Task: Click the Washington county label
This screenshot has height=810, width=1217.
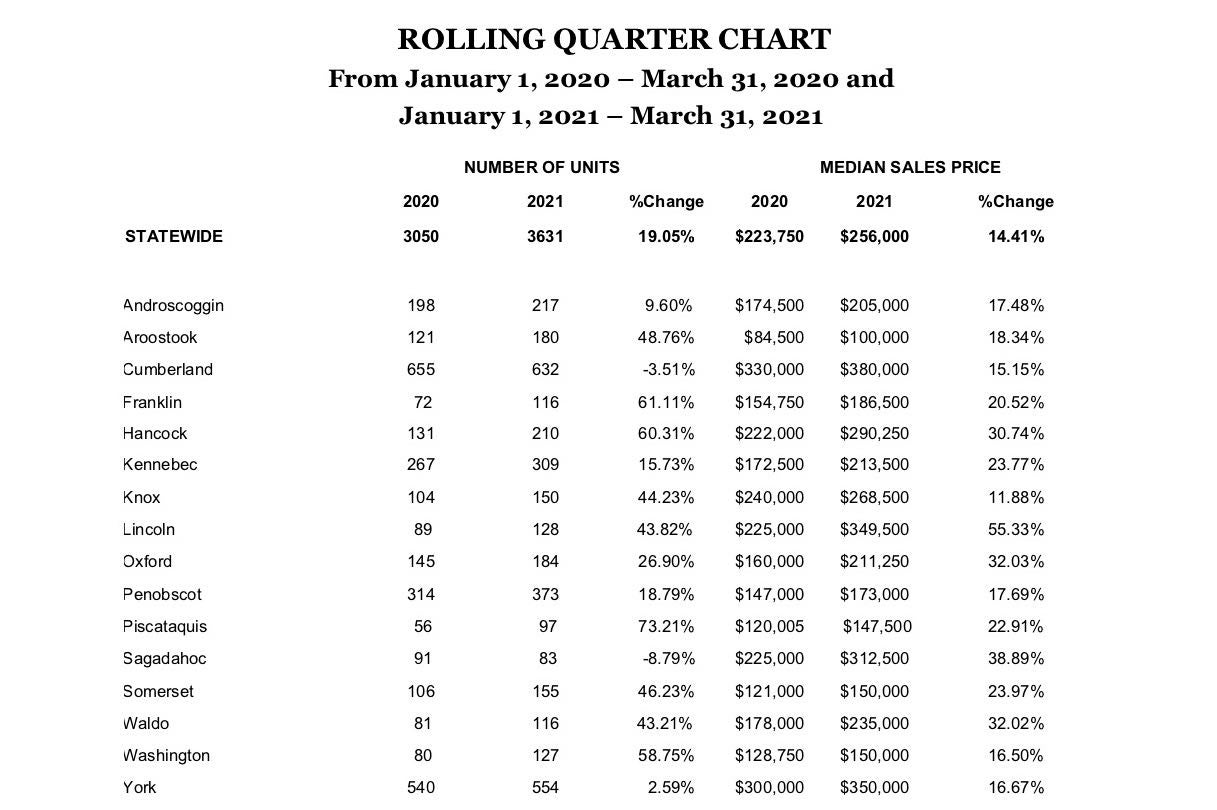Action: tap(166, 756)
